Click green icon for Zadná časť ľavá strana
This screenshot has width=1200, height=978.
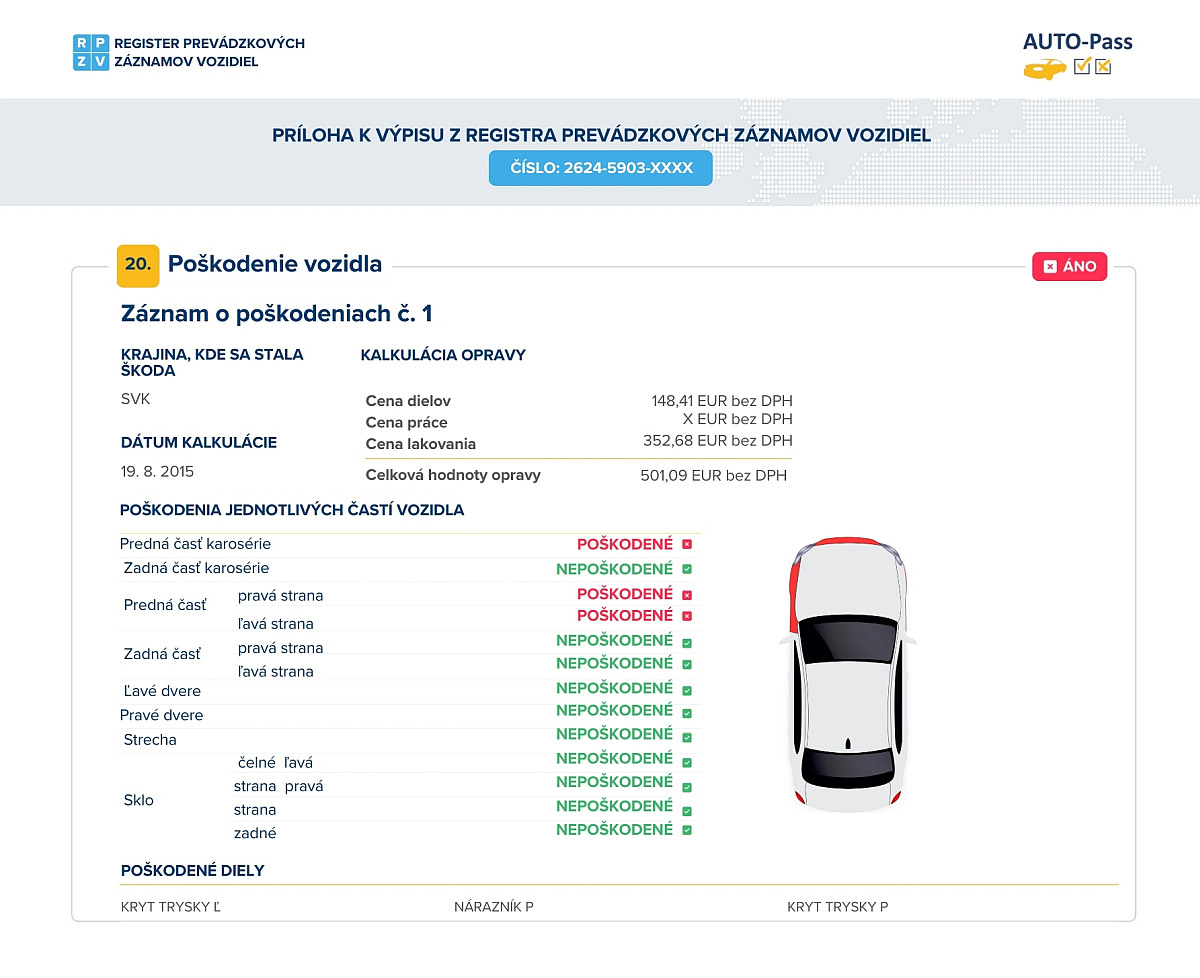tap(687, 664)
